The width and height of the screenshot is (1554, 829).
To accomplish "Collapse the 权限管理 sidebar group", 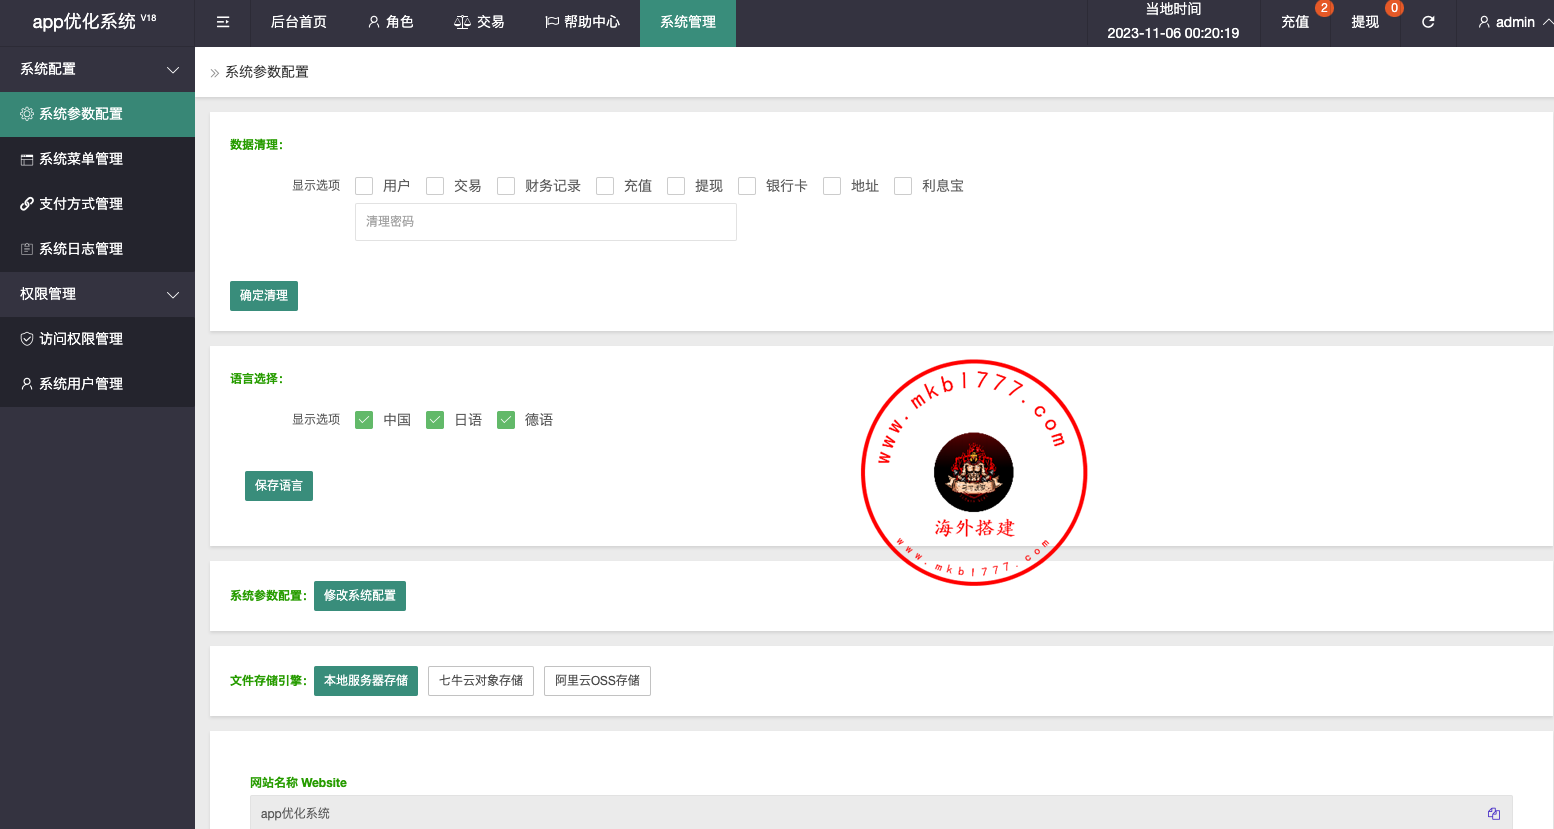I will click(97, 294).
